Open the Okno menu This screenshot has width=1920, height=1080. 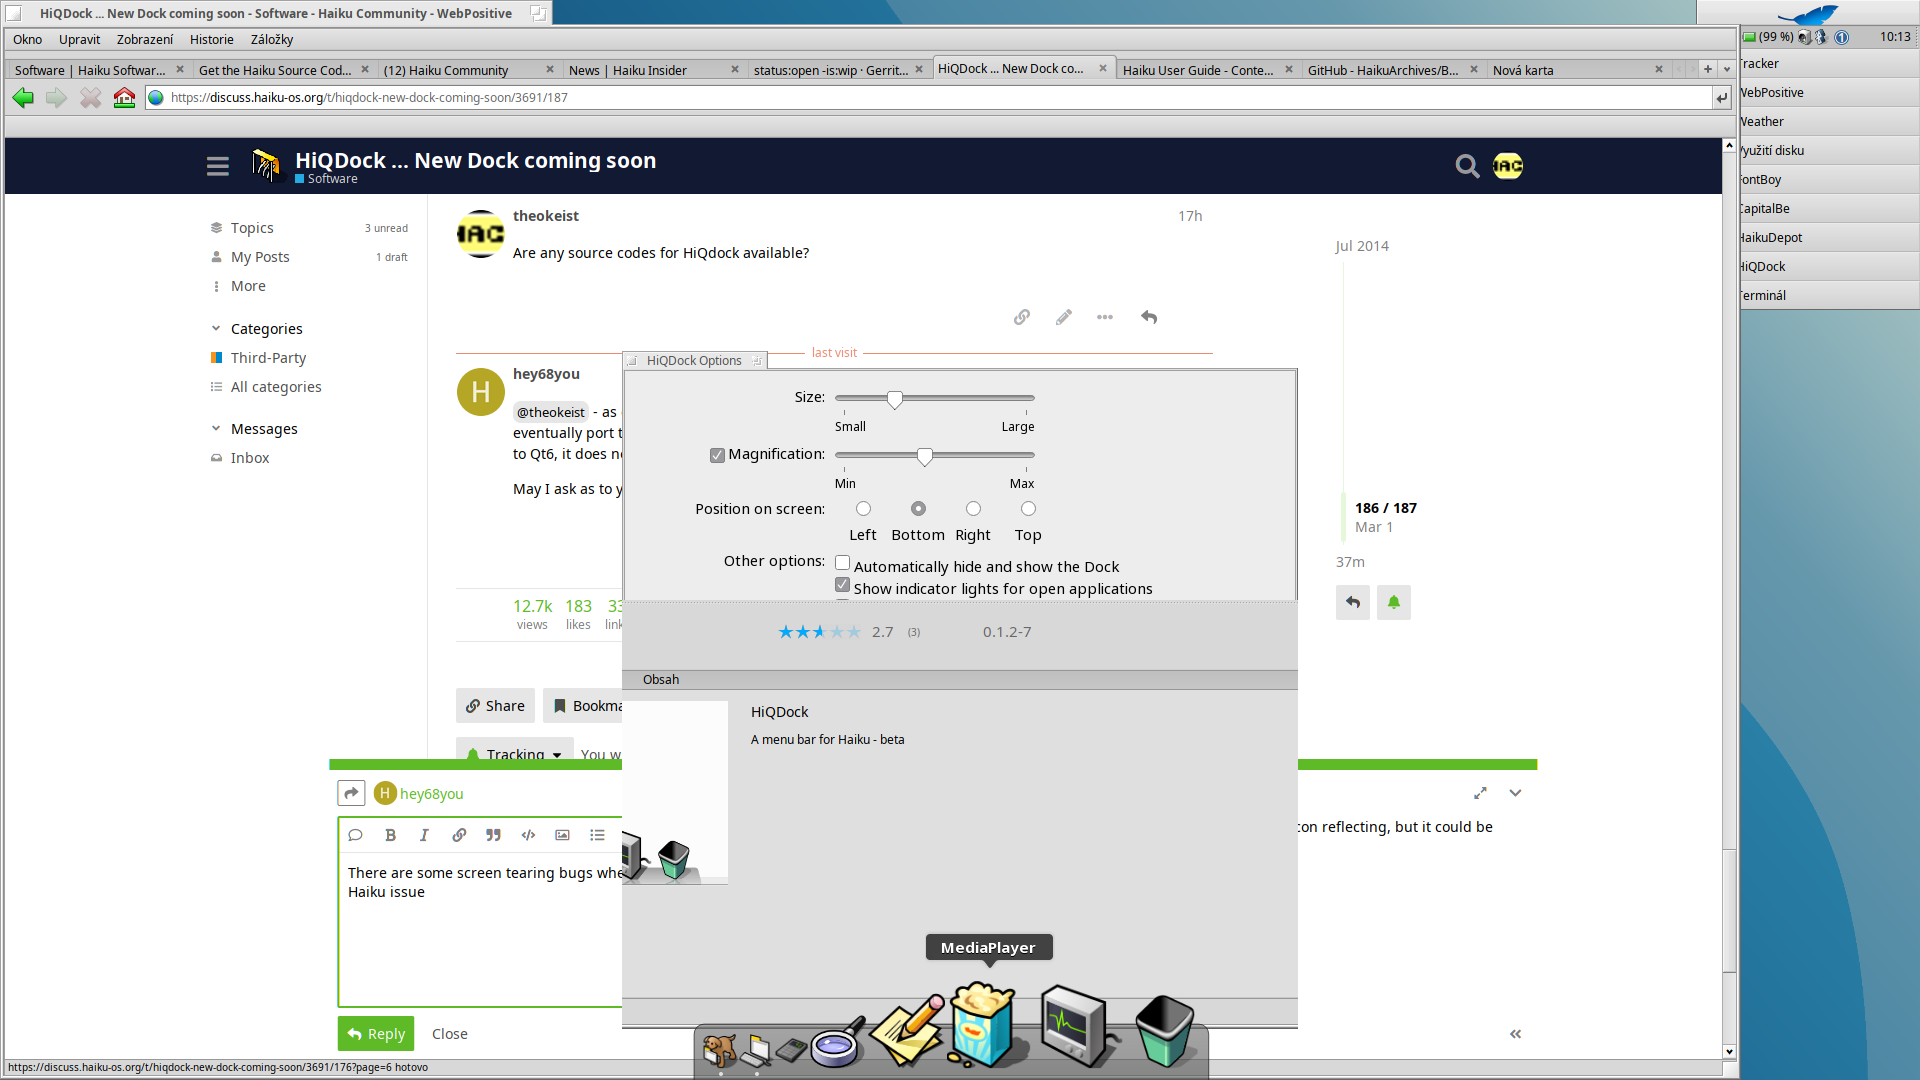(x=27, y=39)
